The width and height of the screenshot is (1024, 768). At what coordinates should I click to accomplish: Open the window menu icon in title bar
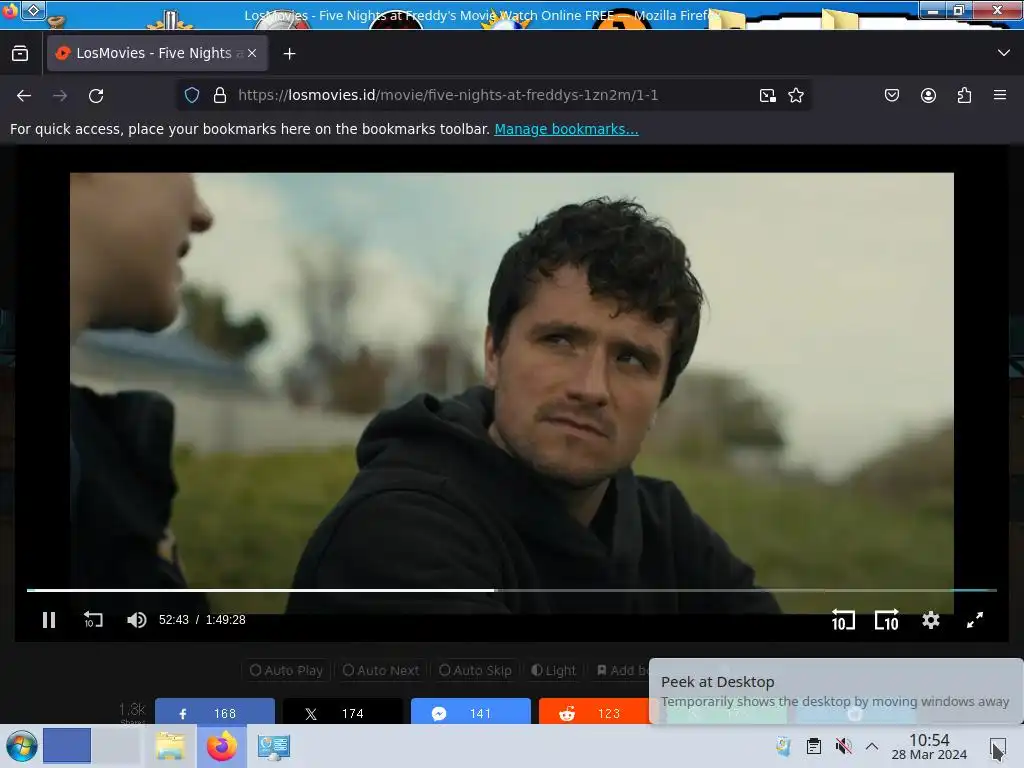pyautogui.click(x=10, y=10)
